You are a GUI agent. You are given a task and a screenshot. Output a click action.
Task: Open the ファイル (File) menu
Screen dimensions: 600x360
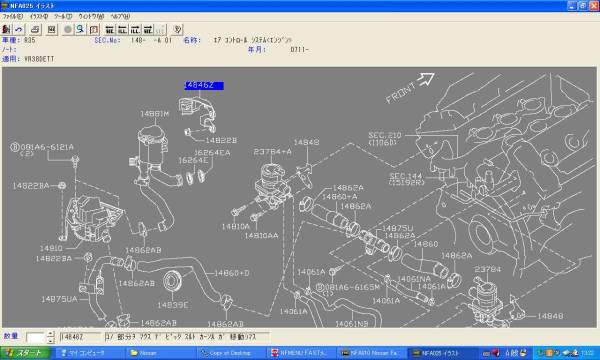coord(13,16)
